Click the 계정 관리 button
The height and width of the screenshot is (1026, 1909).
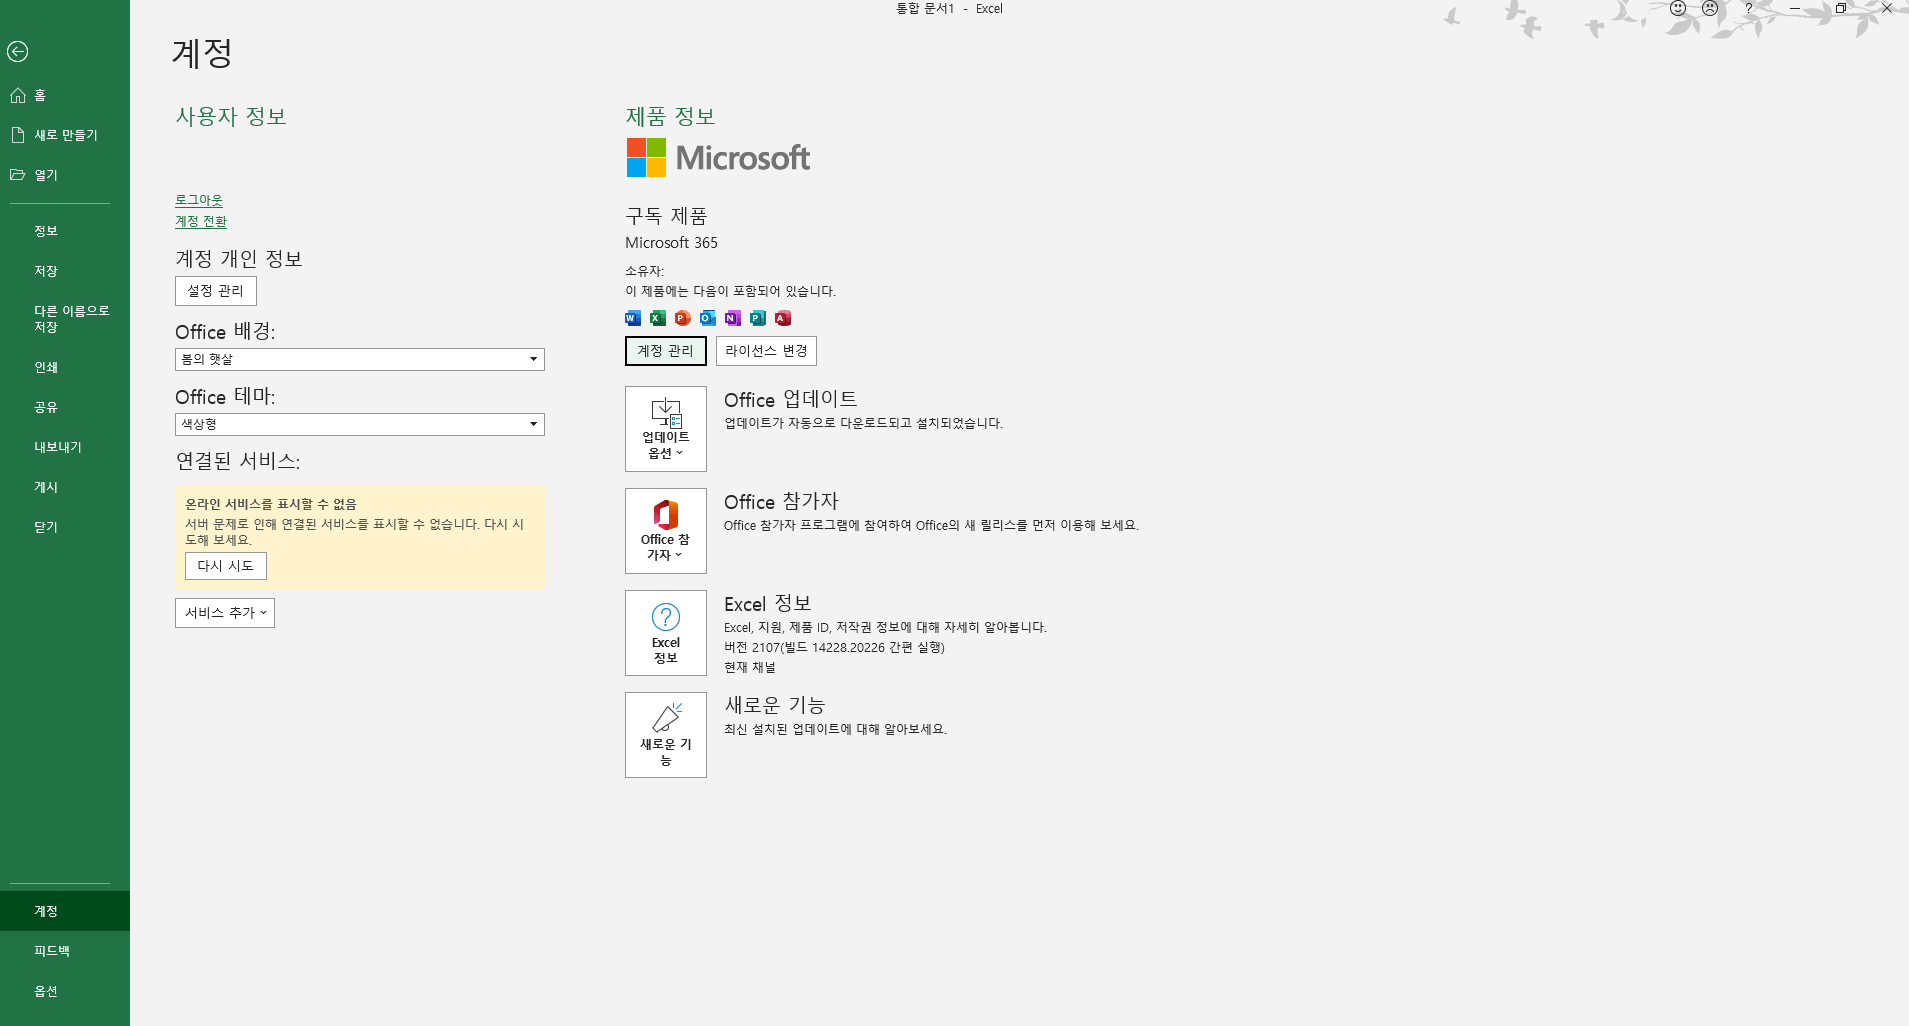tap(666, 351)
